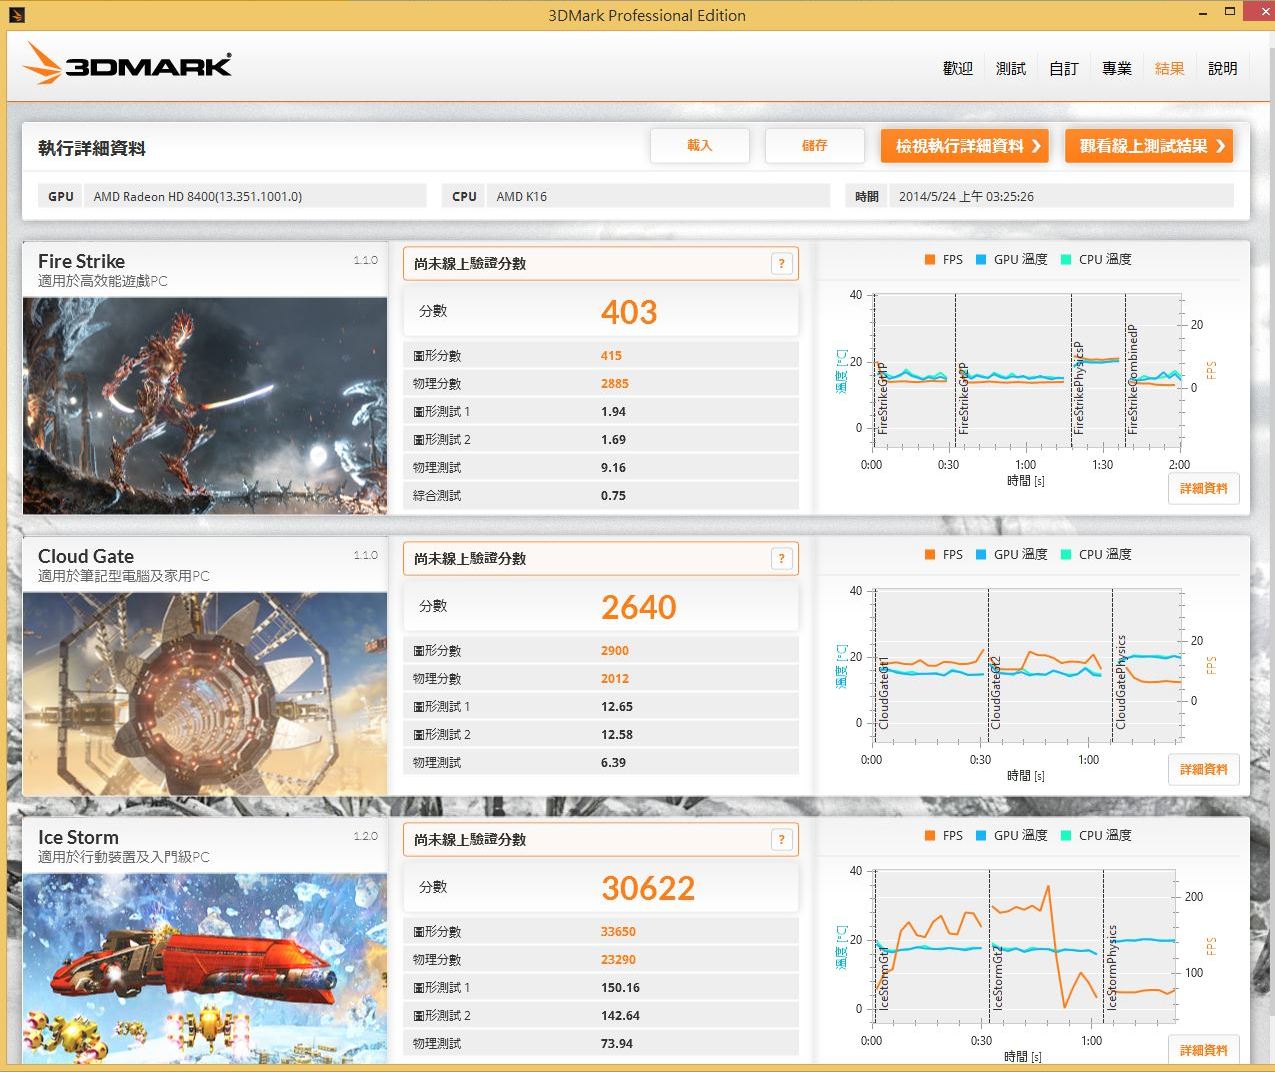The image size is (1275, 1072).
Task: Click the Cloud Gate title heading
Action: point(85,556)
